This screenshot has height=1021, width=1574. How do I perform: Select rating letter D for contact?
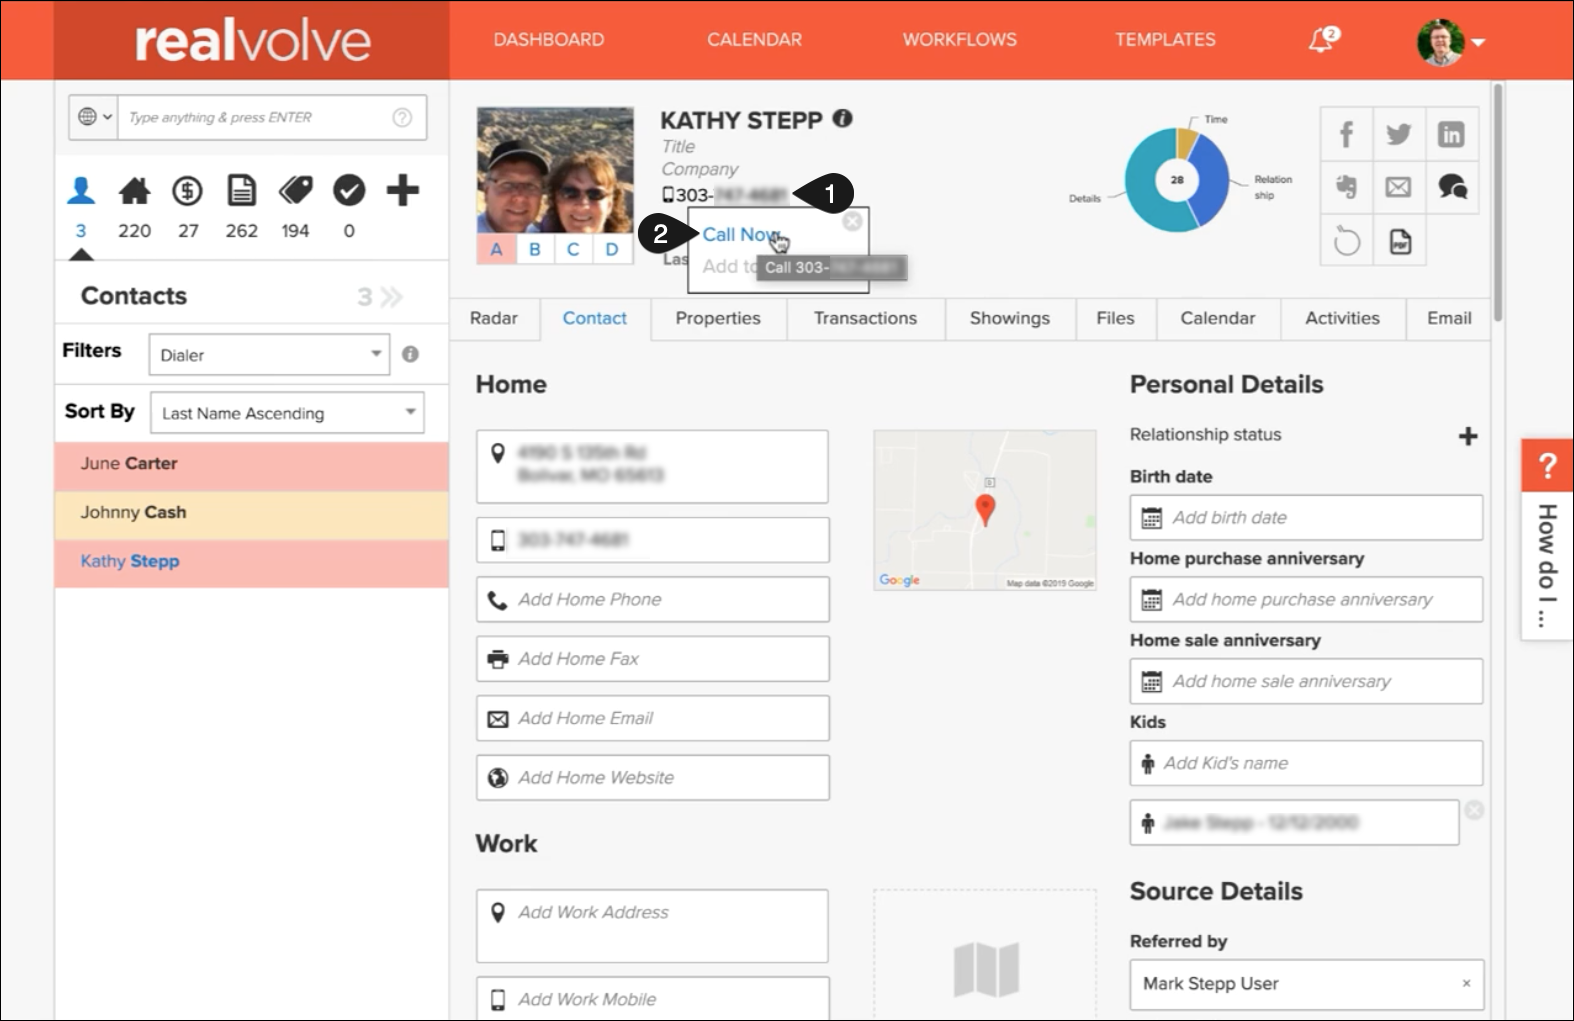612,249
